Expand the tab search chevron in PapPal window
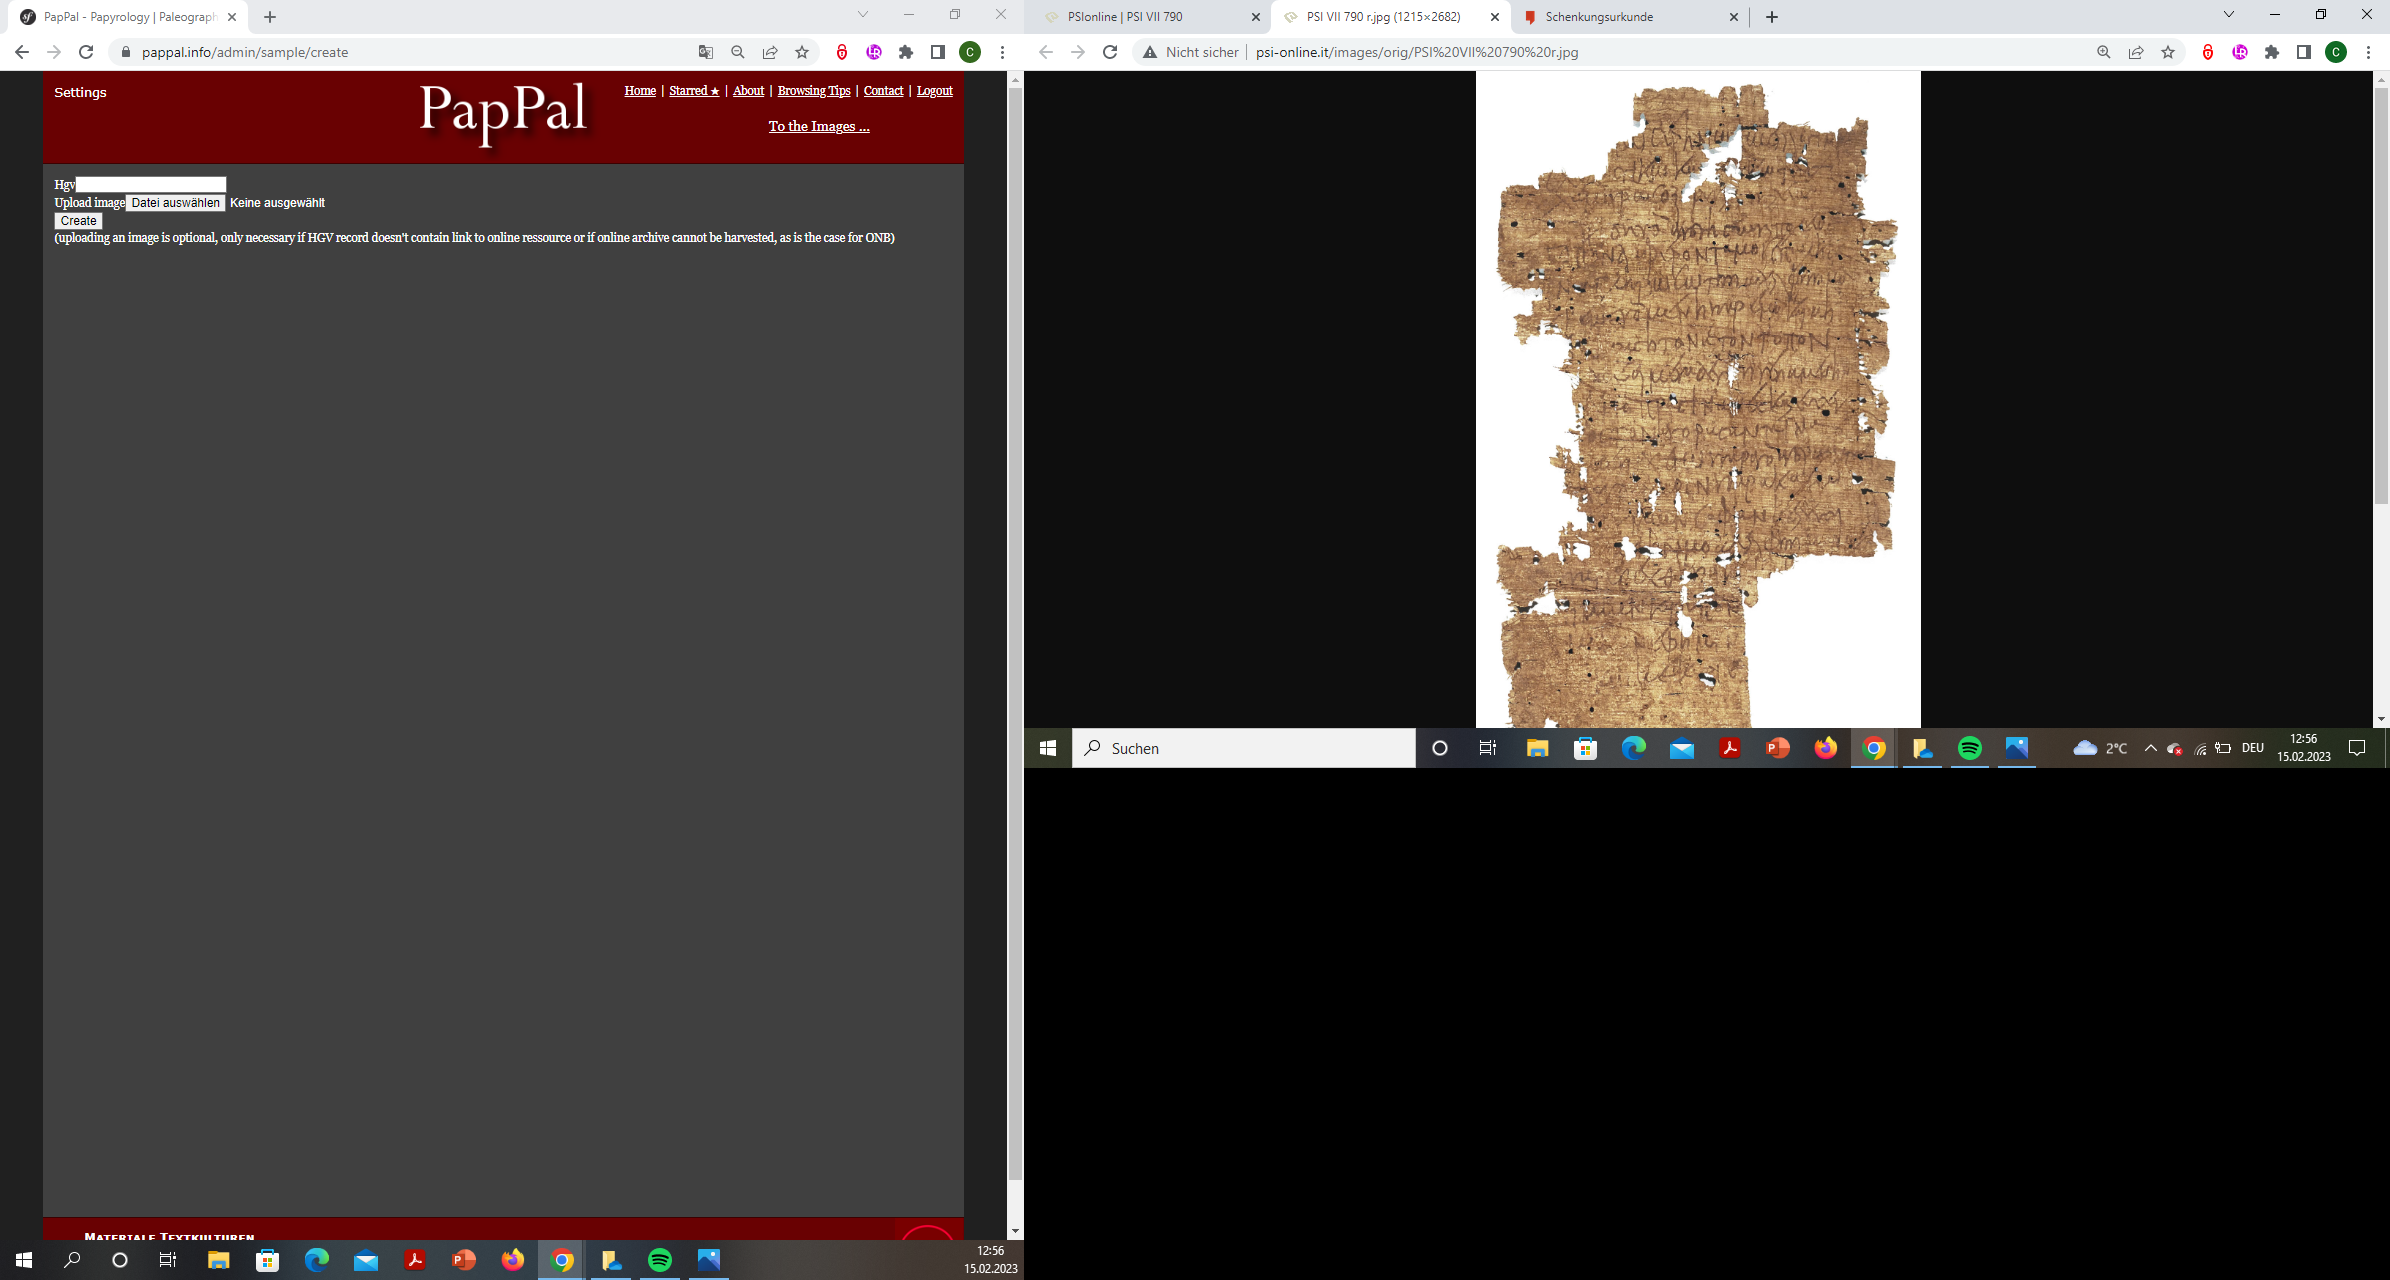The height and width of the screenshot is (1280, 2390). (863, 14)
